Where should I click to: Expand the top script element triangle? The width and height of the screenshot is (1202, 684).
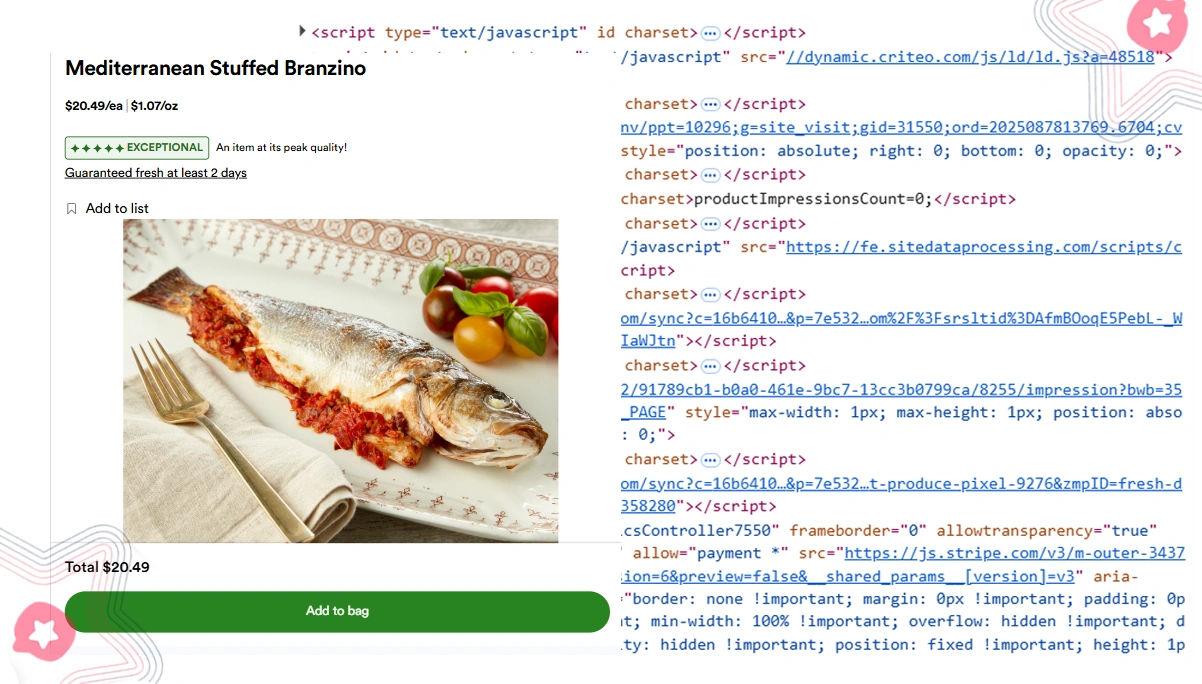click(x=303, y=31)
